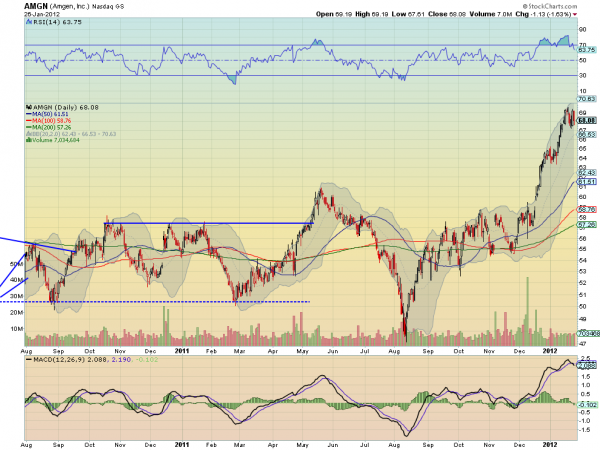Click the 10M label on volume scale
Image resolution: width=600 pixels, height=450 pixels.
click(16, 329)
